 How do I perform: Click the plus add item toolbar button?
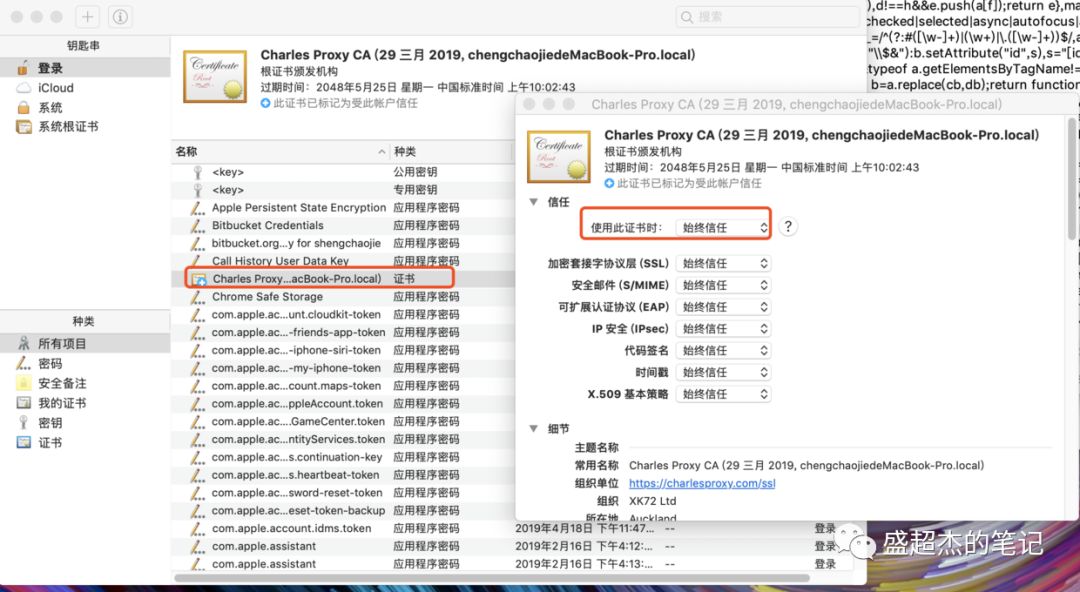[87, 17]
